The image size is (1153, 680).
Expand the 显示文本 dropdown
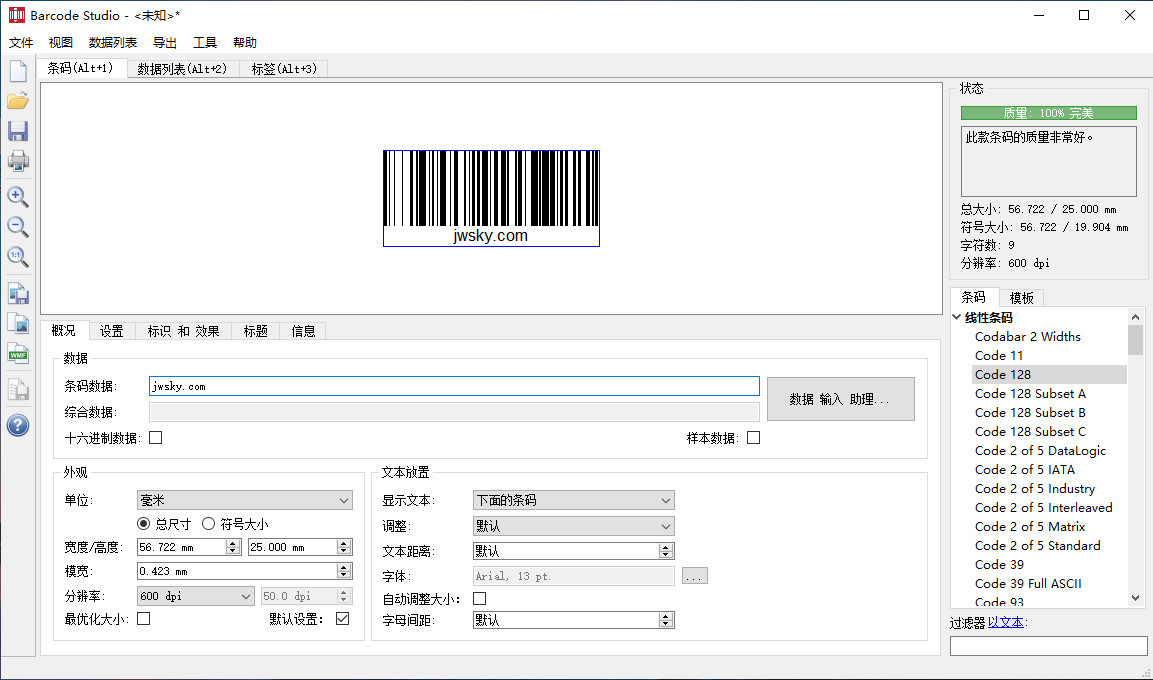[x=573, y=500]
